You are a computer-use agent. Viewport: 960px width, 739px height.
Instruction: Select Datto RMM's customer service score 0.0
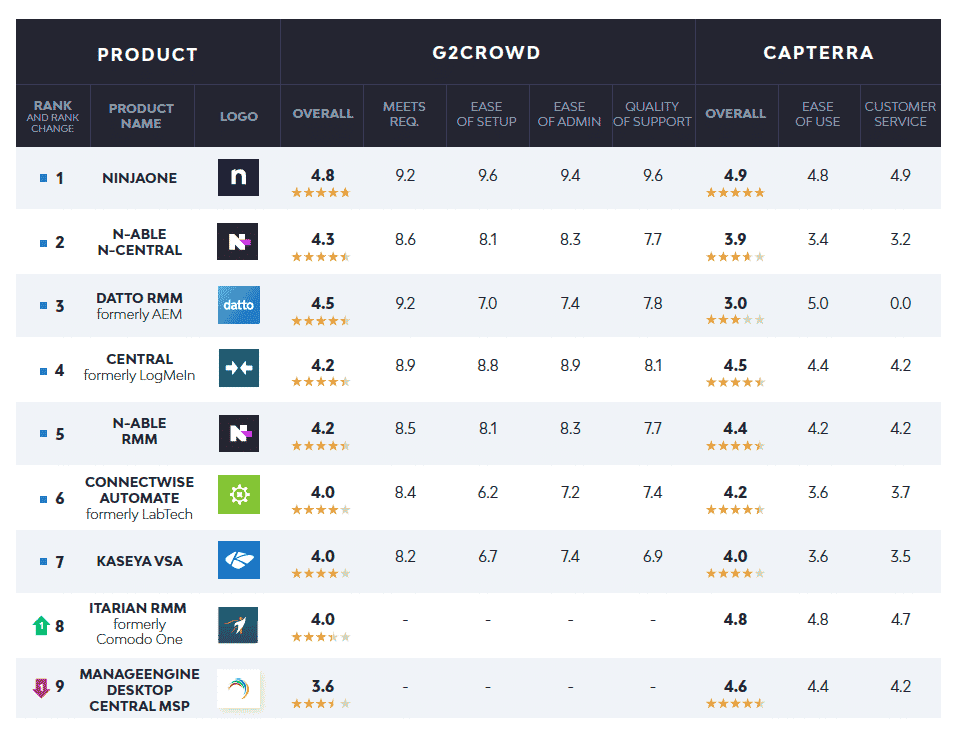click(x=900, y=304)
